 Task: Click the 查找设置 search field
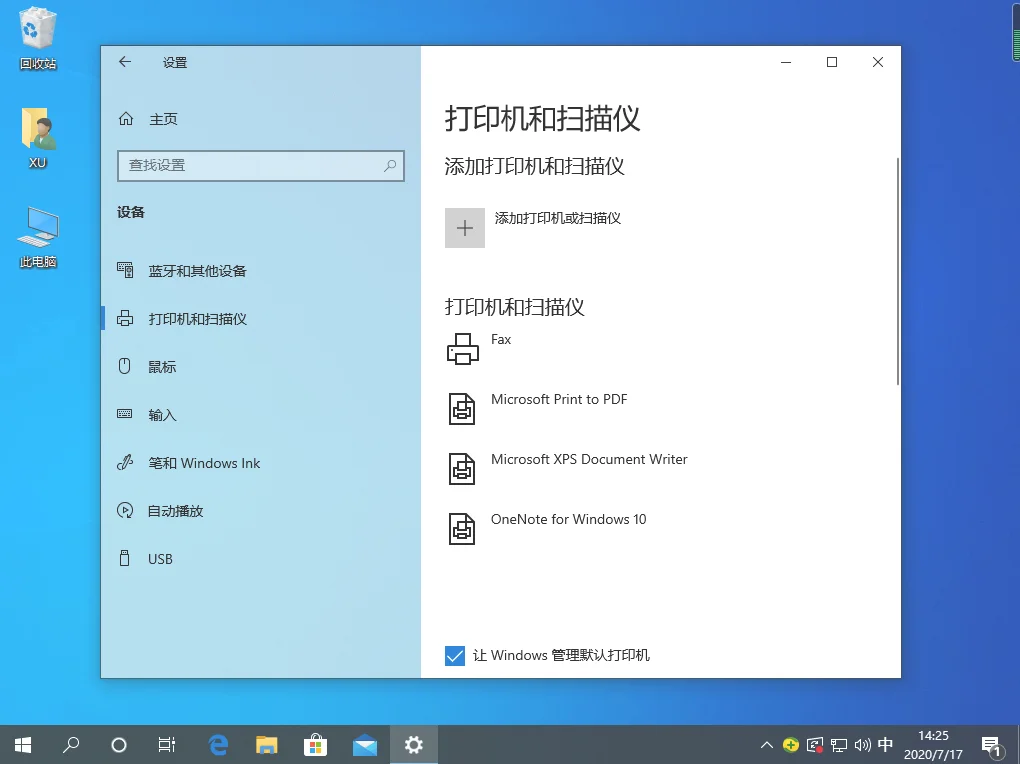[x=261, y=166]
